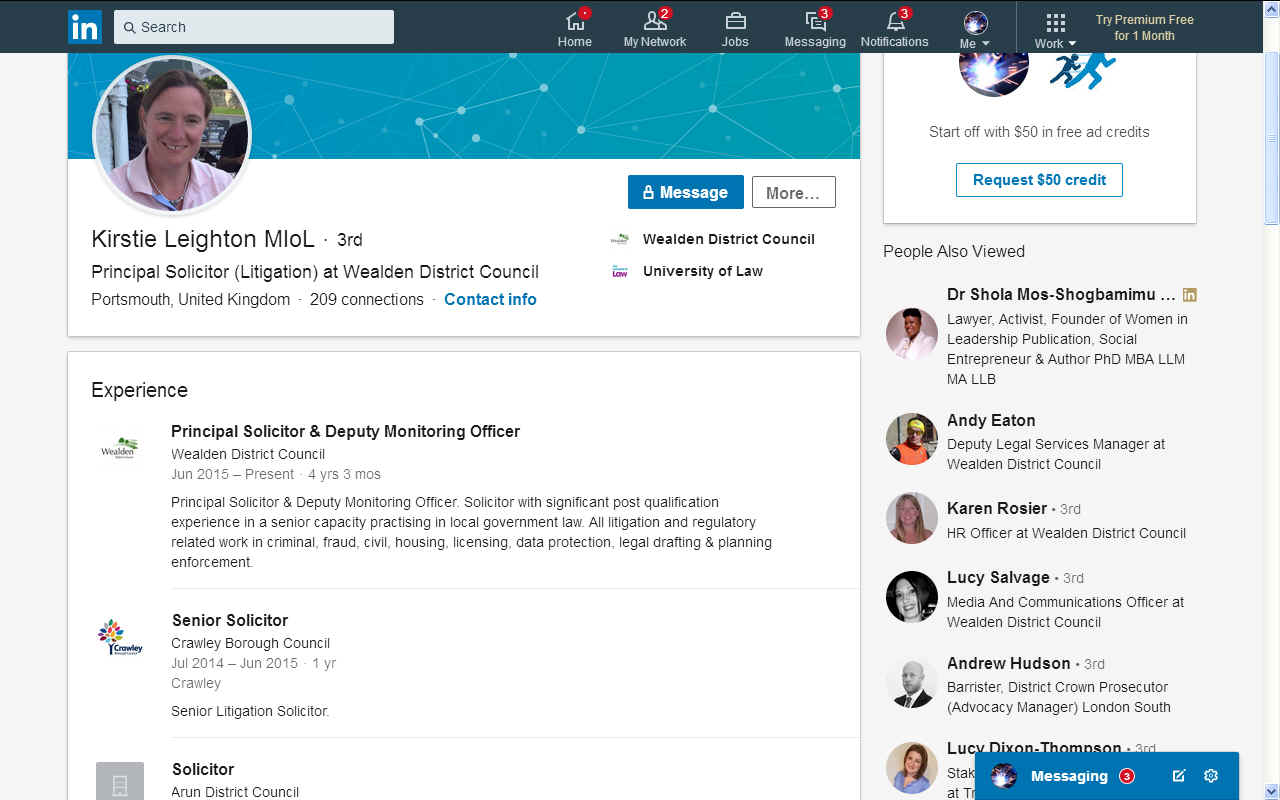The image size is (1280, 800).
Task: Open Andrew Hudson's profile
Action: click(1009, 663)
